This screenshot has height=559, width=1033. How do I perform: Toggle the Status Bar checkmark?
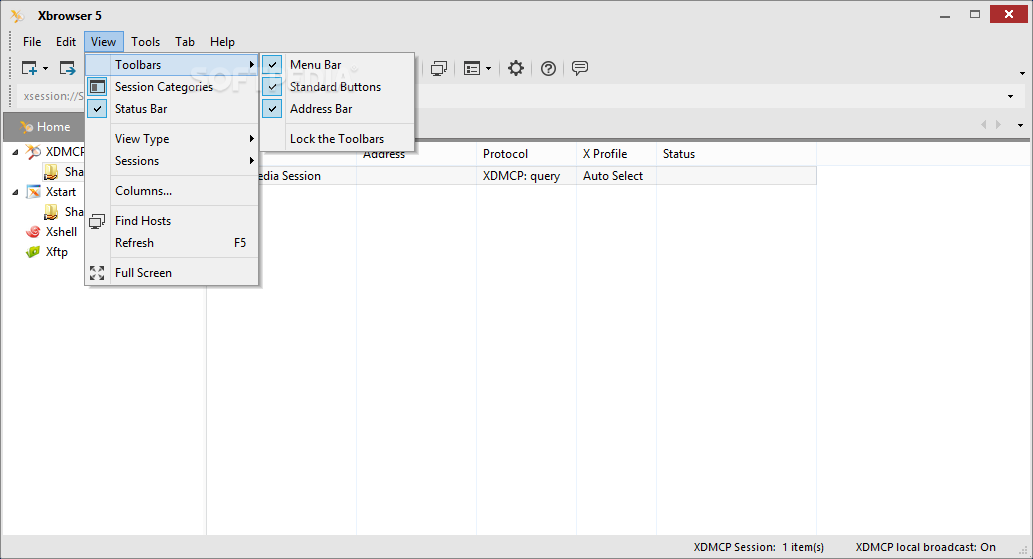coord(98,109)
